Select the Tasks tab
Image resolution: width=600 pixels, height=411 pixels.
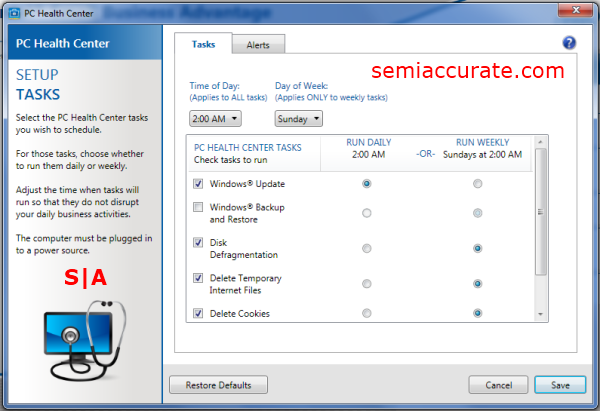coord(203,44)
